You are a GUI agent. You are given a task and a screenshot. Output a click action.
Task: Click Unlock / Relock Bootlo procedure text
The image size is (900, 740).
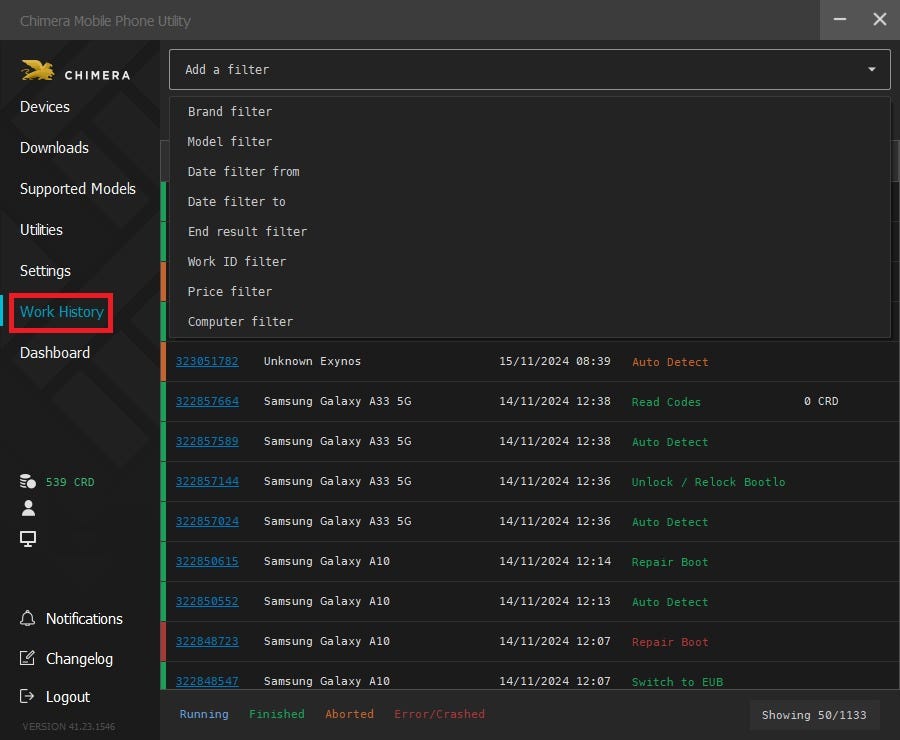click(708, 482)
